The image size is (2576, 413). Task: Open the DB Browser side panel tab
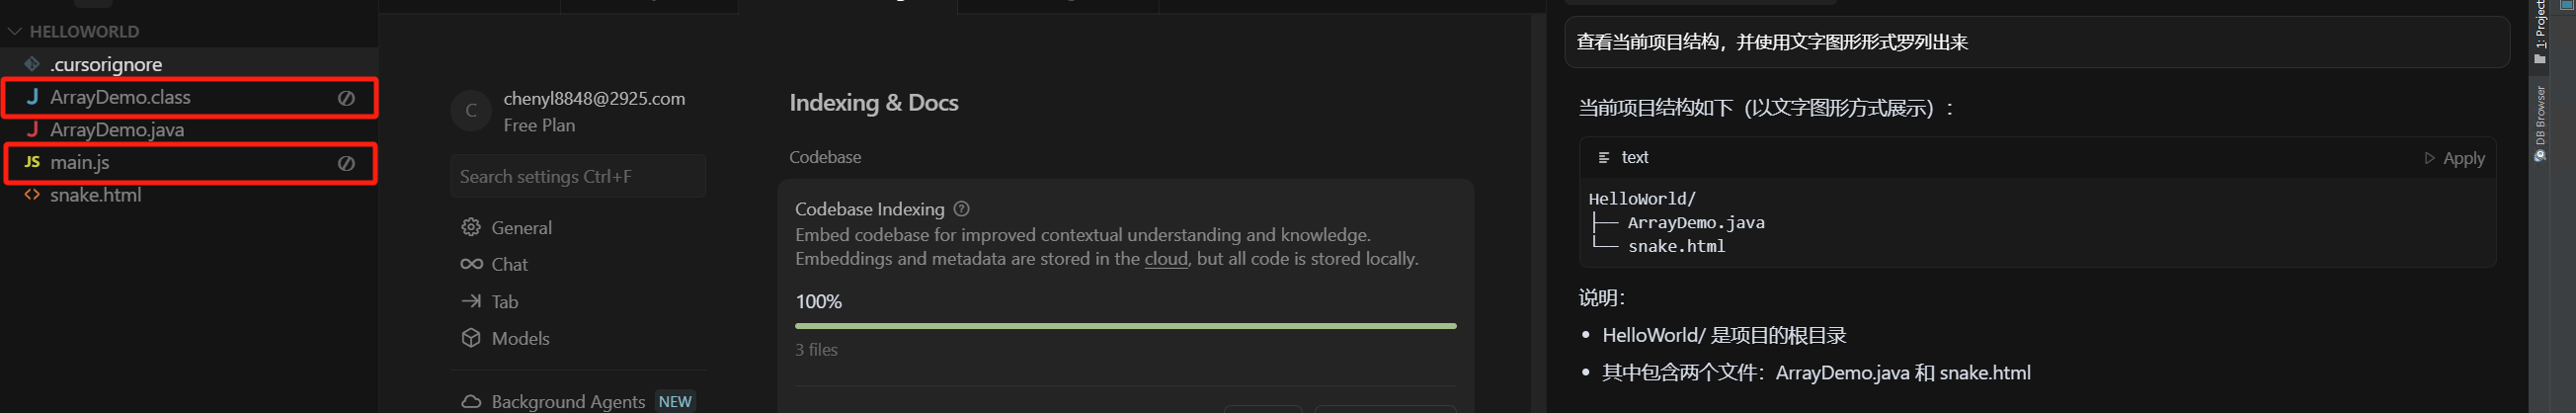(x=2540, y=122)
